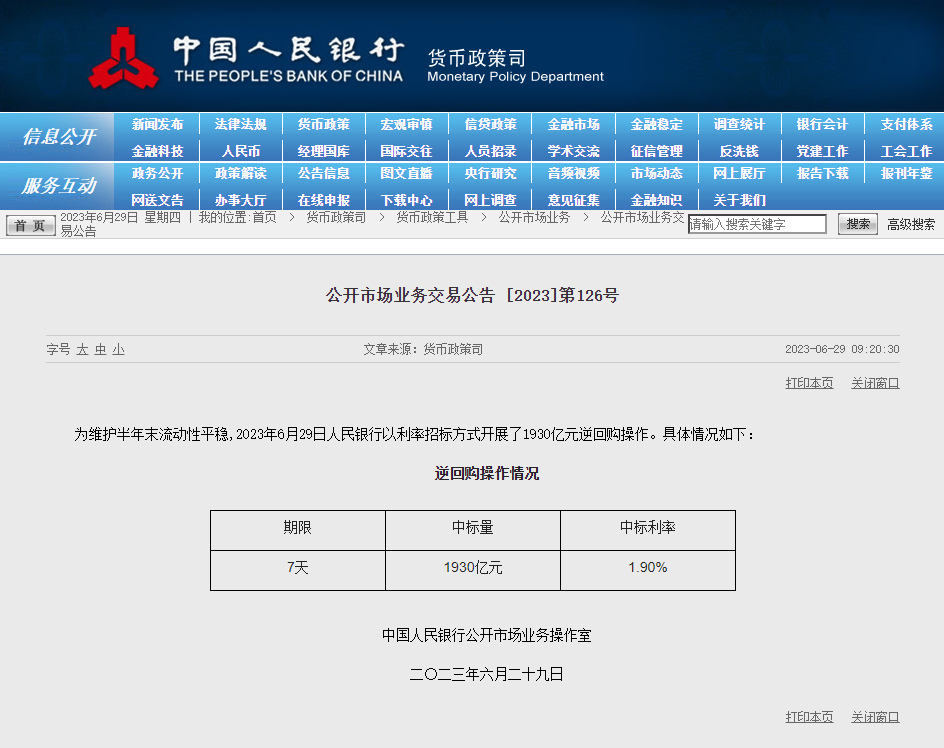Go to 金融市场 section
Viewport: 944px width, 748px height.
pyautogui.click(x=573, y=125)
